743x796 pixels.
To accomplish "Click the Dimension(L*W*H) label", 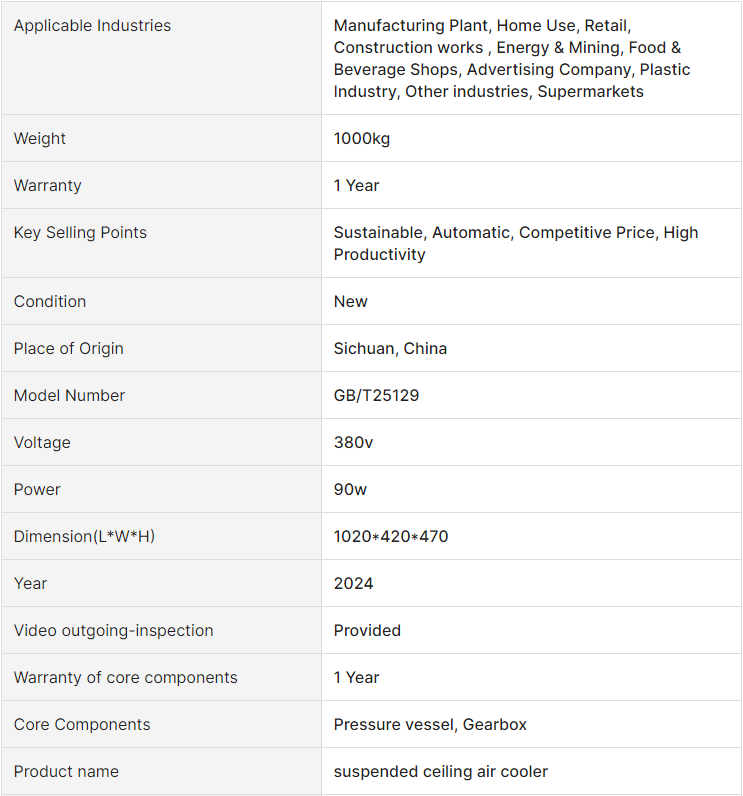I will (84, 537).
